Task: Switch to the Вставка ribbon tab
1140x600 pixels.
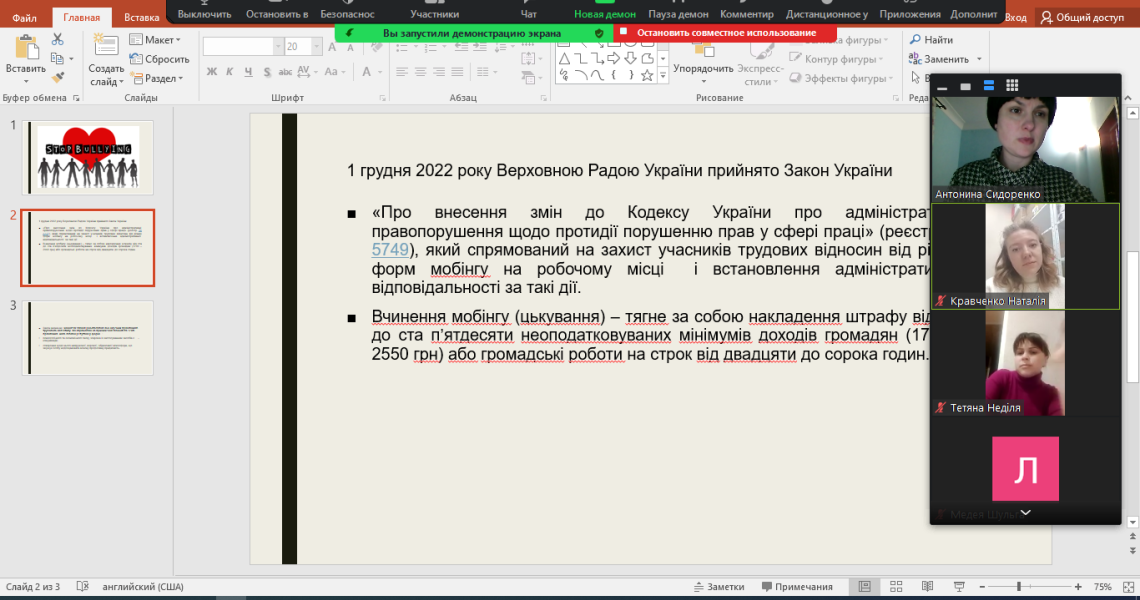Action: (142, 17)
